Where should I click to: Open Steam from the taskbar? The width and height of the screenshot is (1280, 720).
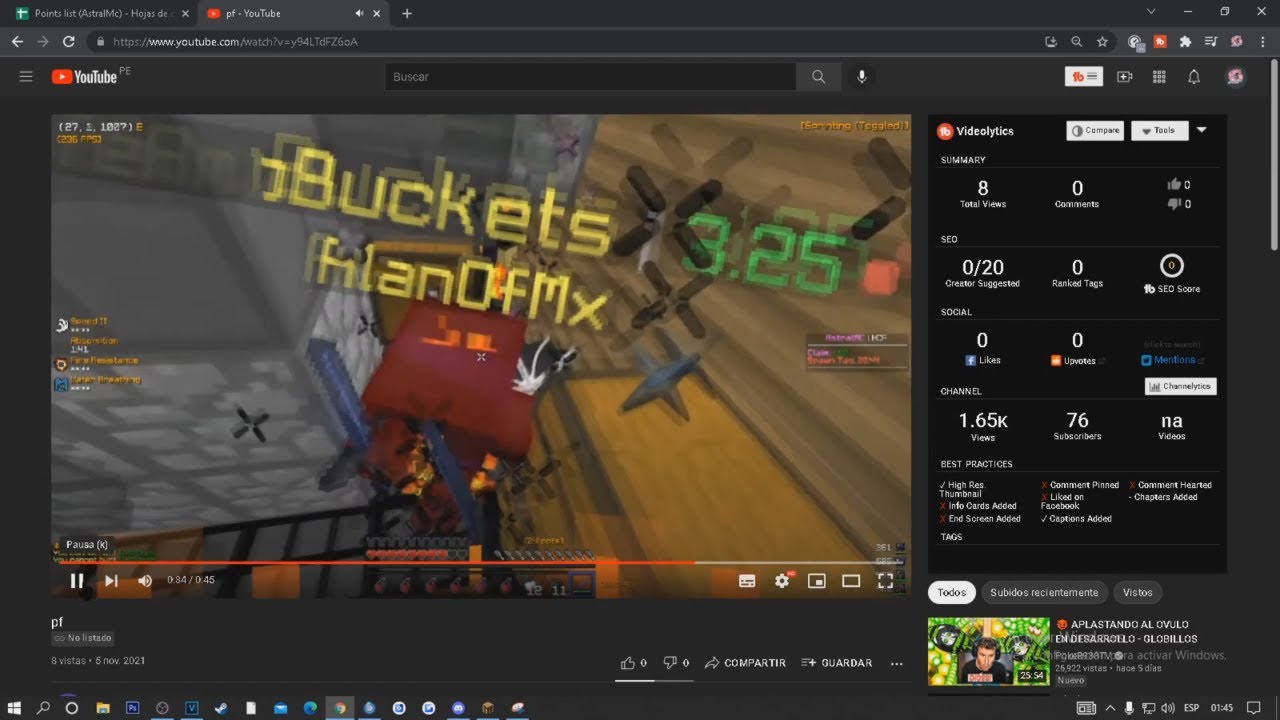pos(221,708)
